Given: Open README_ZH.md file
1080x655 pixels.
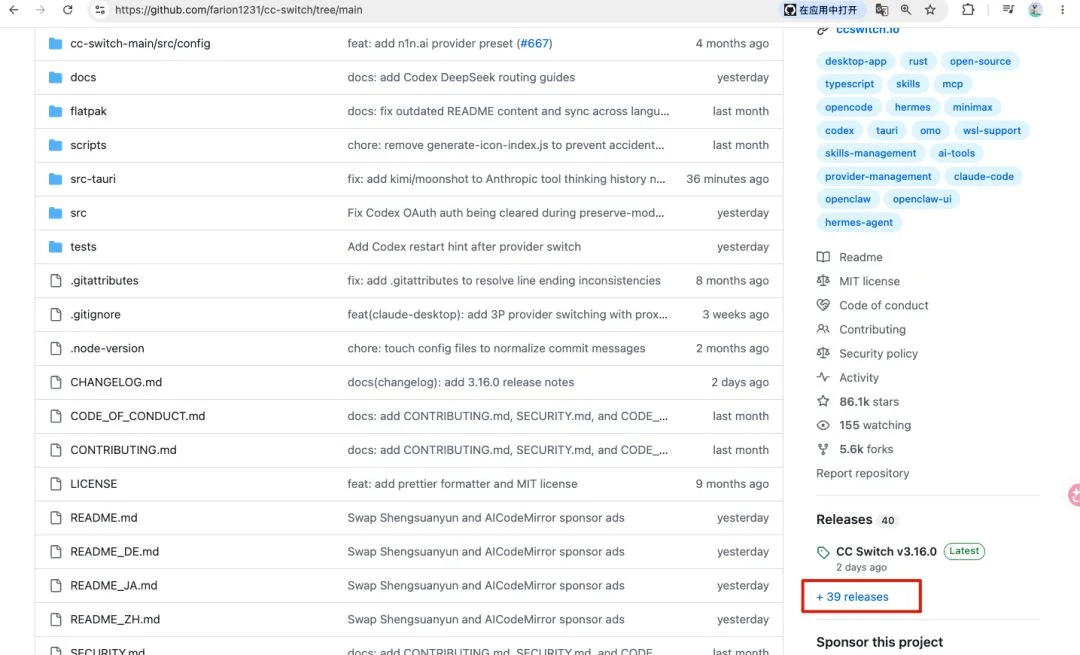Looking at the screenshot, I should [115, 619].
